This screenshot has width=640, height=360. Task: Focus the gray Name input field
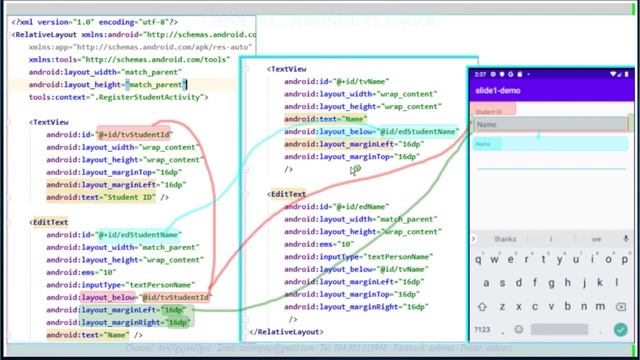551,124
